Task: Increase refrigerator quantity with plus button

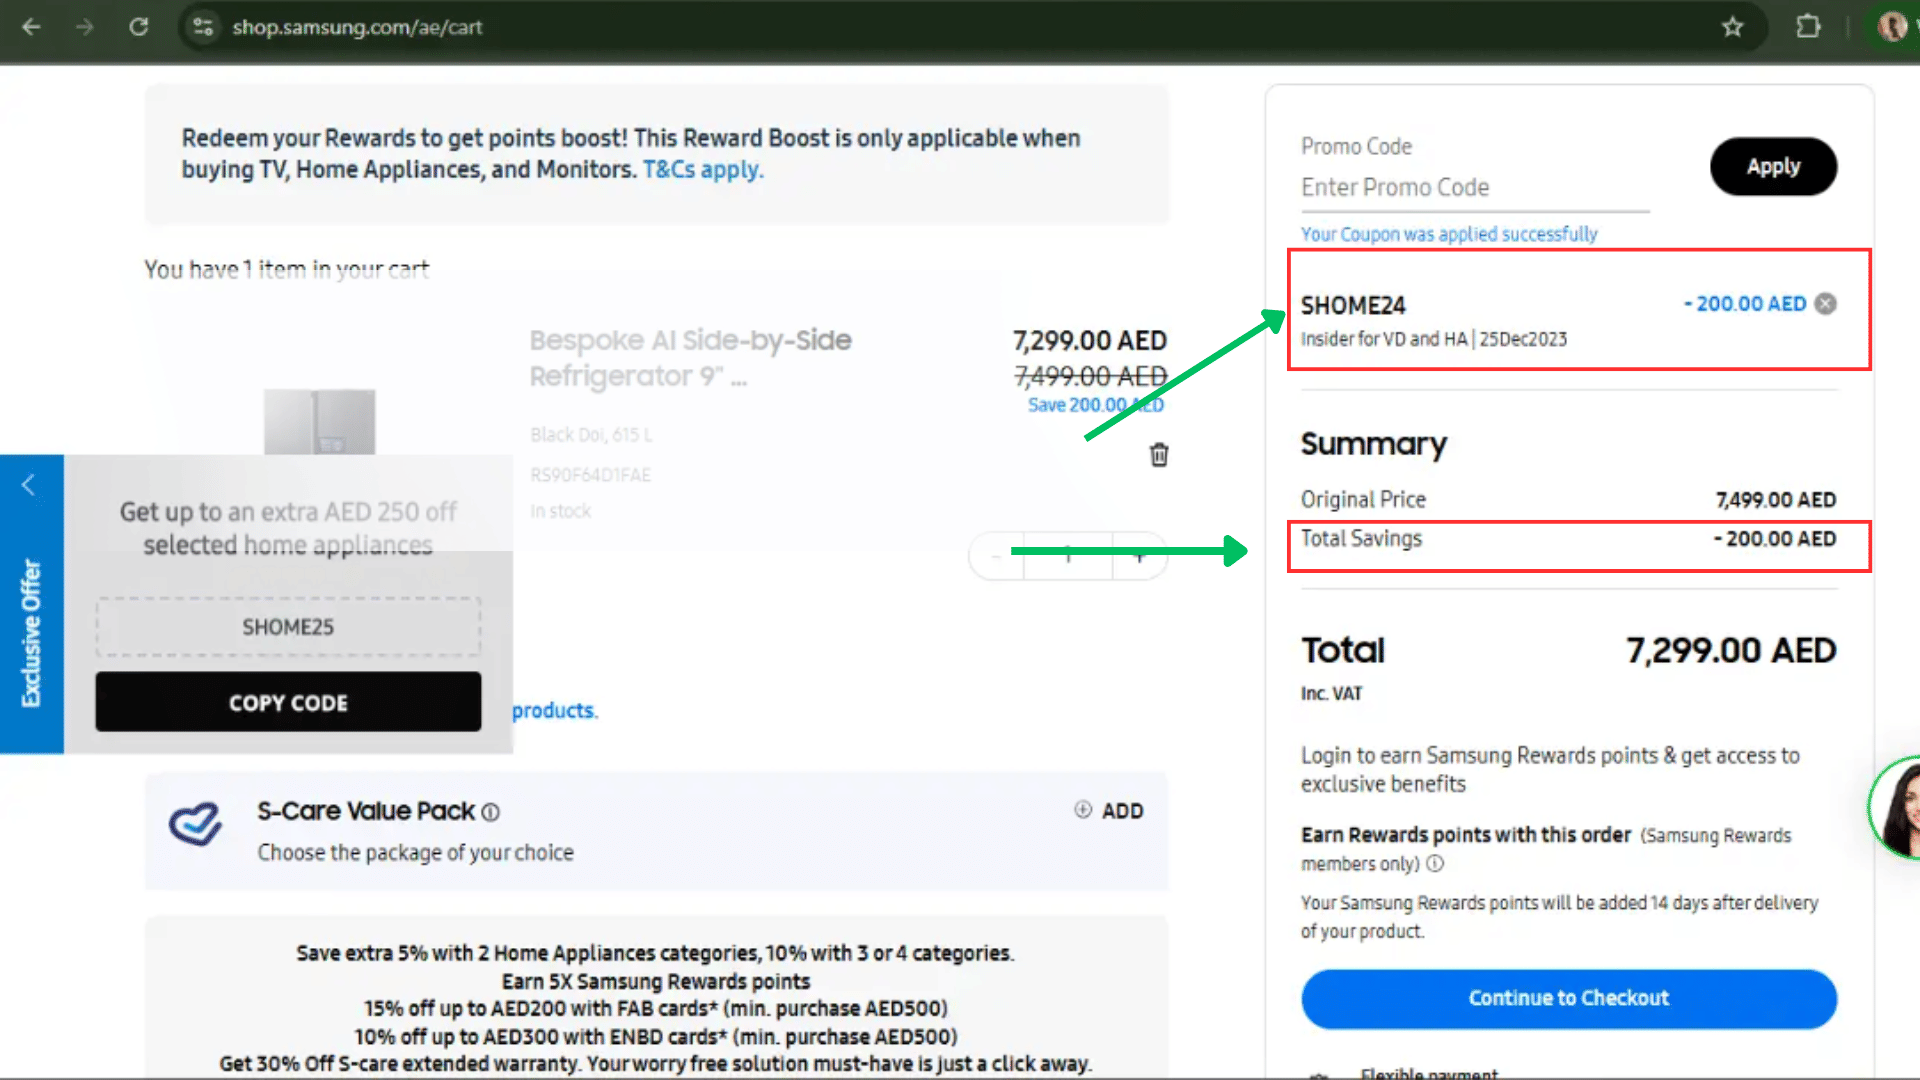Action: click(x=1139, y=556)
